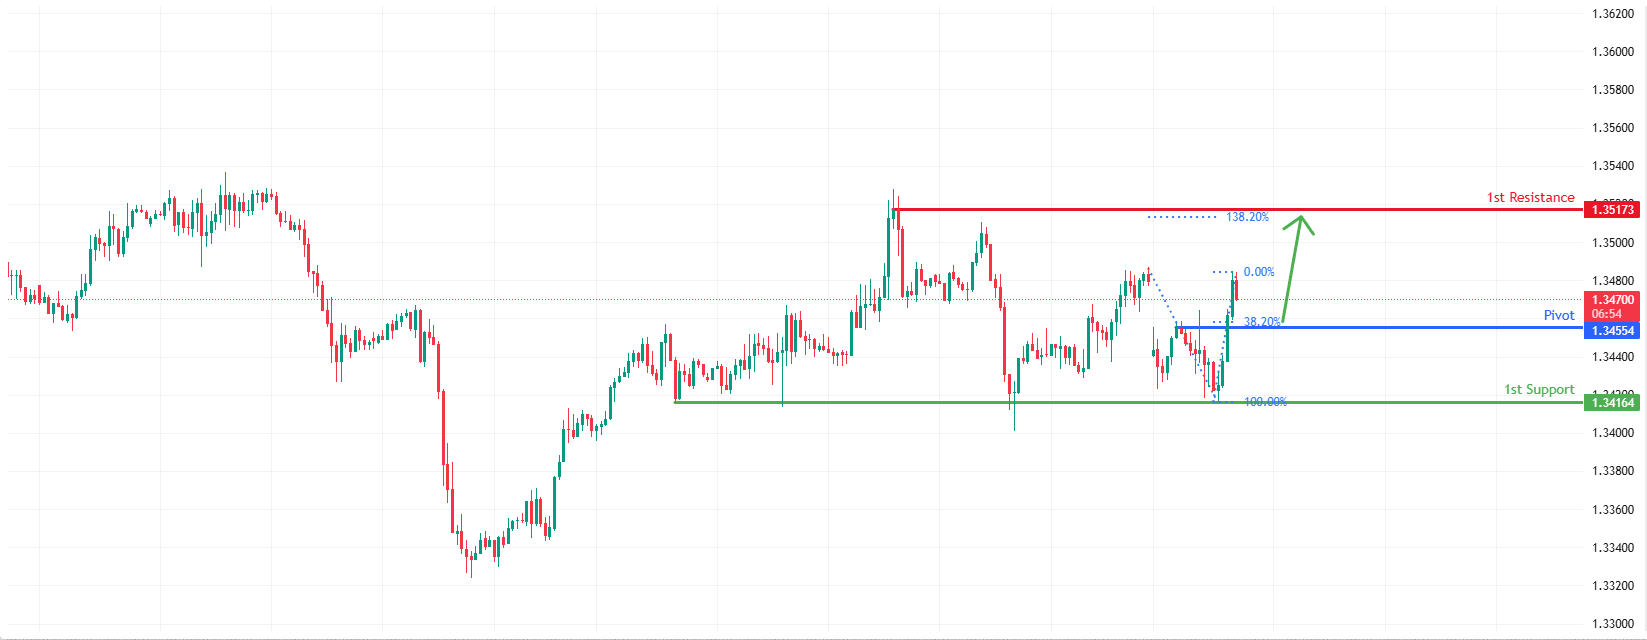Click the Pivot text label
Screen dimensions: 1647x640
coord(1558,315)
